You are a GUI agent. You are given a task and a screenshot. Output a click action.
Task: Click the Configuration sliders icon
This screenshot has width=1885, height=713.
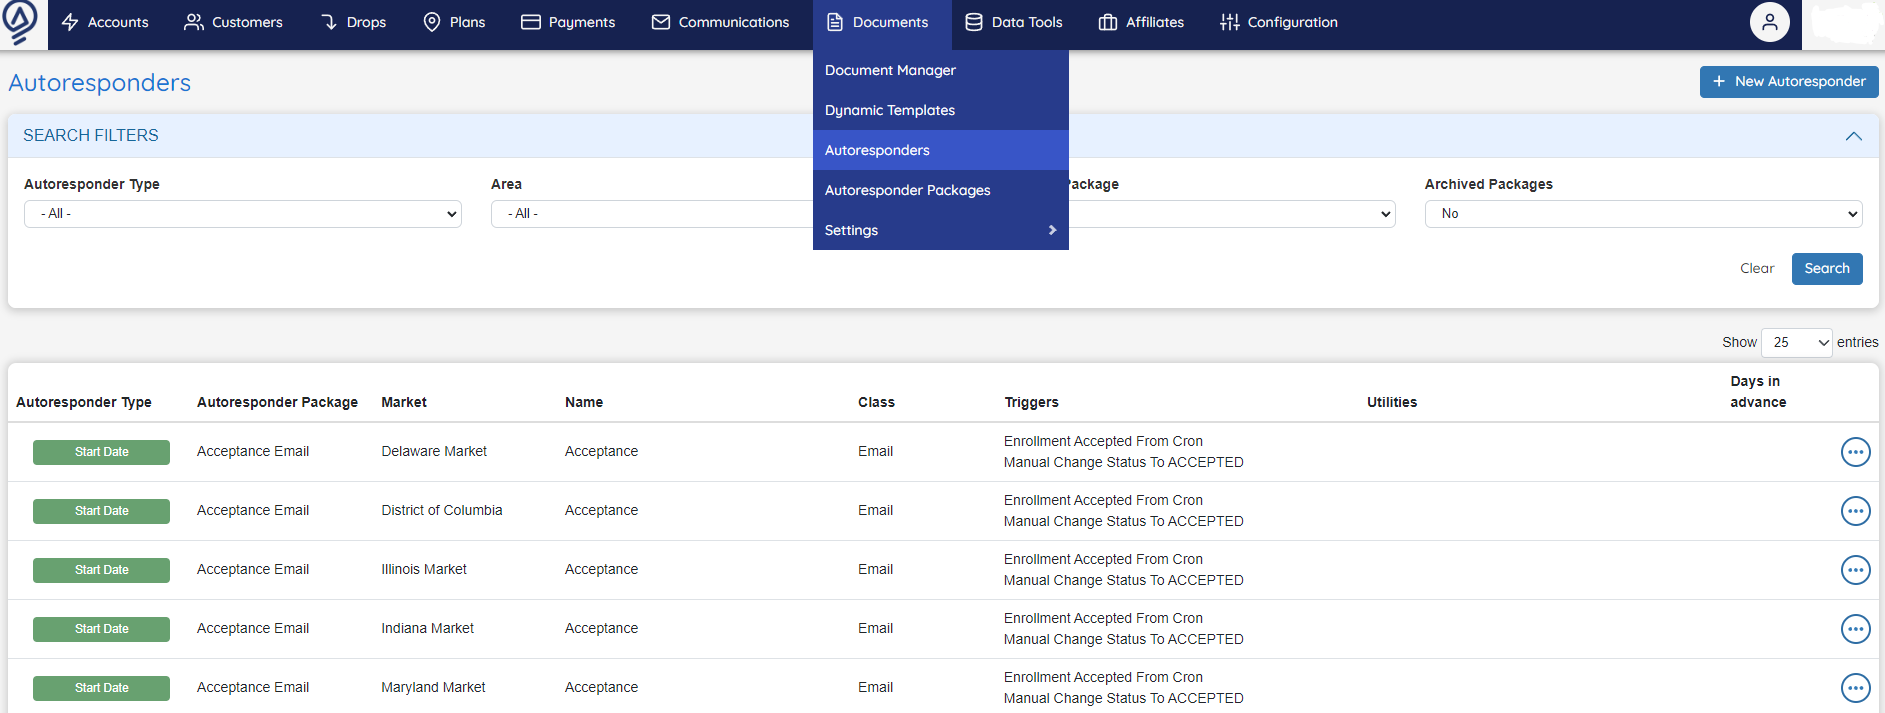click(x=1230, y=22)
